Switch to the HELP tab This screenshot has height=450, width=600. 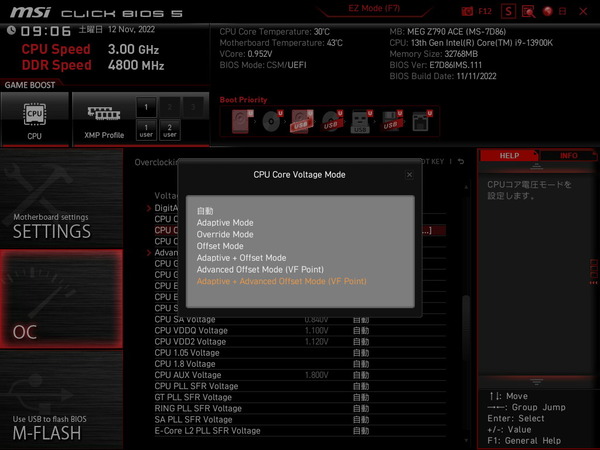pyautogui.click(x=509, y=156)
